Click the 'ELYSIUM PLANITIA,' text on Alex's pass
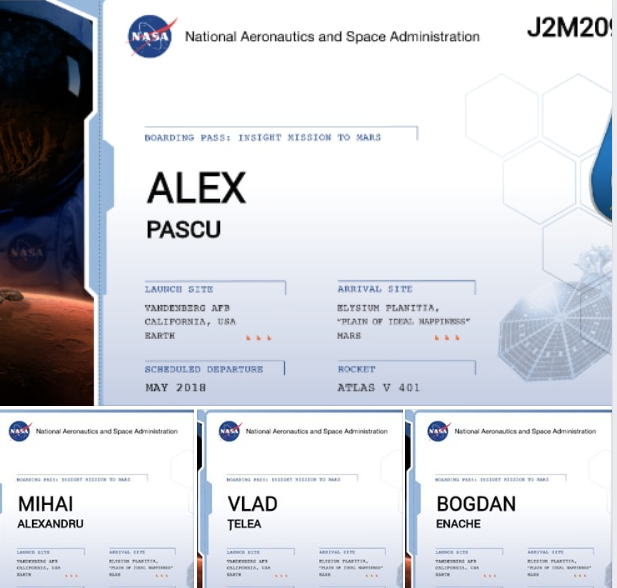 (388, 308)
